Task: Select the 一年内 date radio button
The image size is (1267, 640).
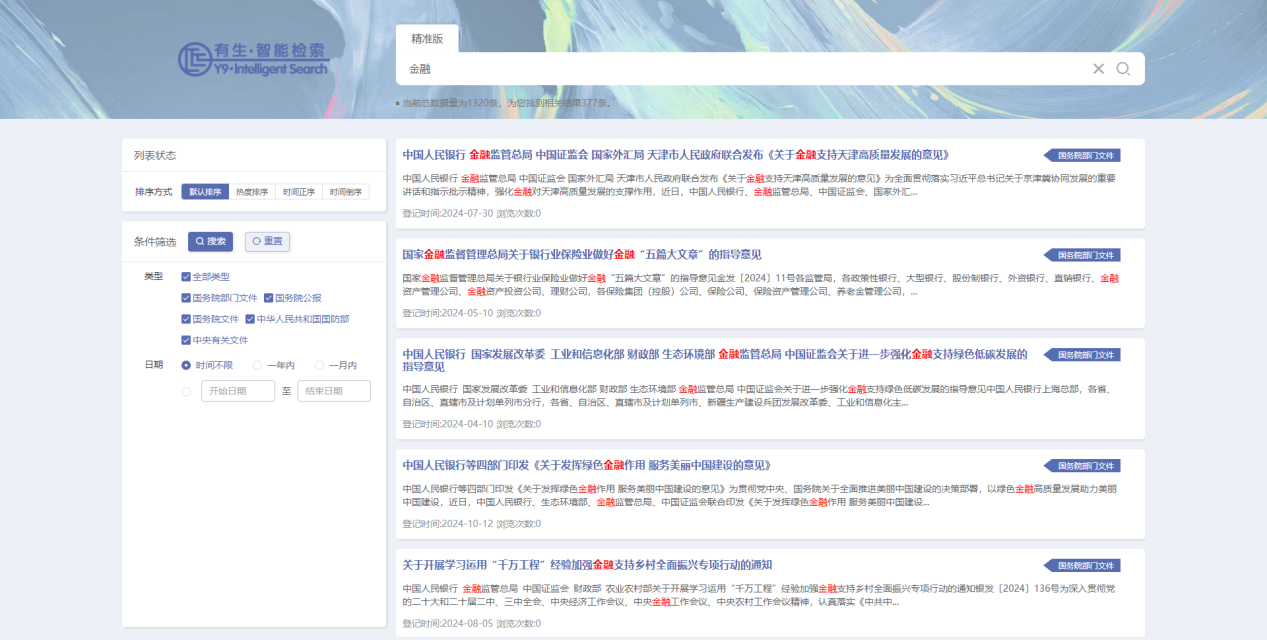Action: (x=258, y=365)
